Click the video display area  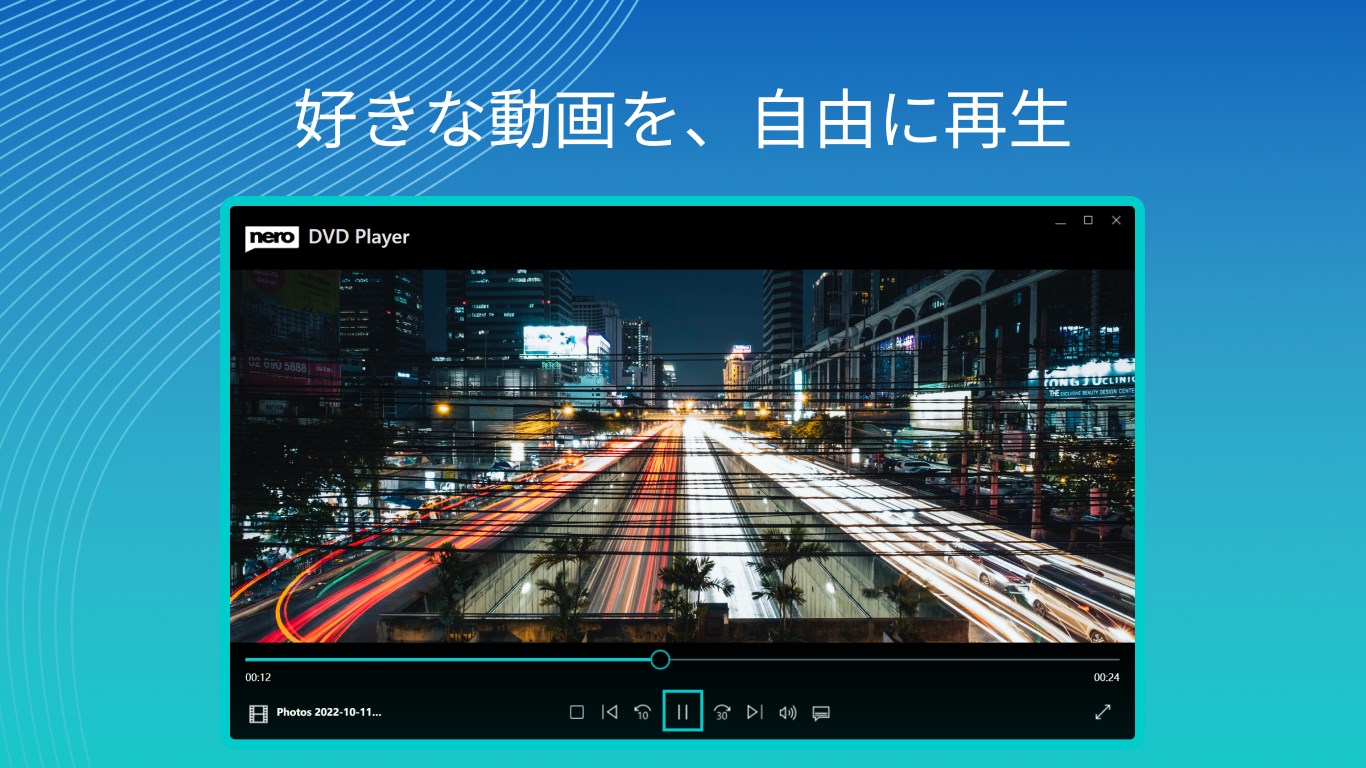pyautogui.click(x=683, y=450)
